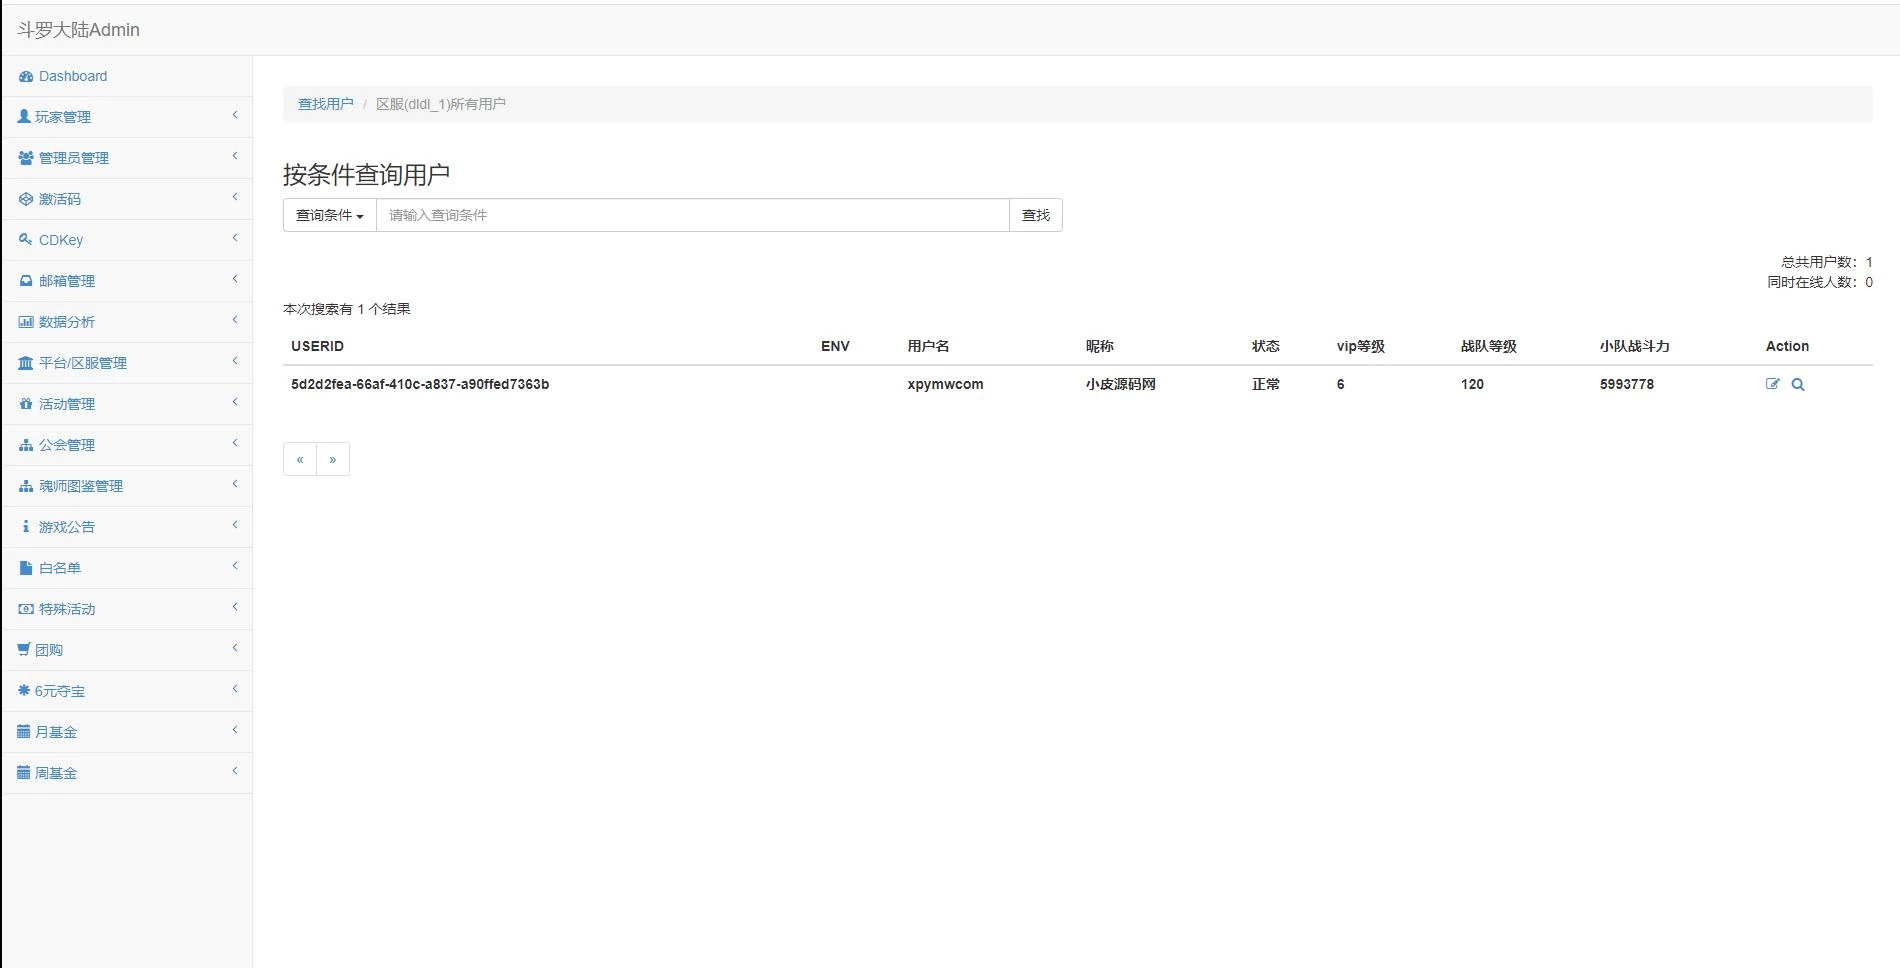Expand the 玩家管理 chevron arrow
Image resolution: width=1900 pixels, height=968 pixels.
[x=235, y=116]
